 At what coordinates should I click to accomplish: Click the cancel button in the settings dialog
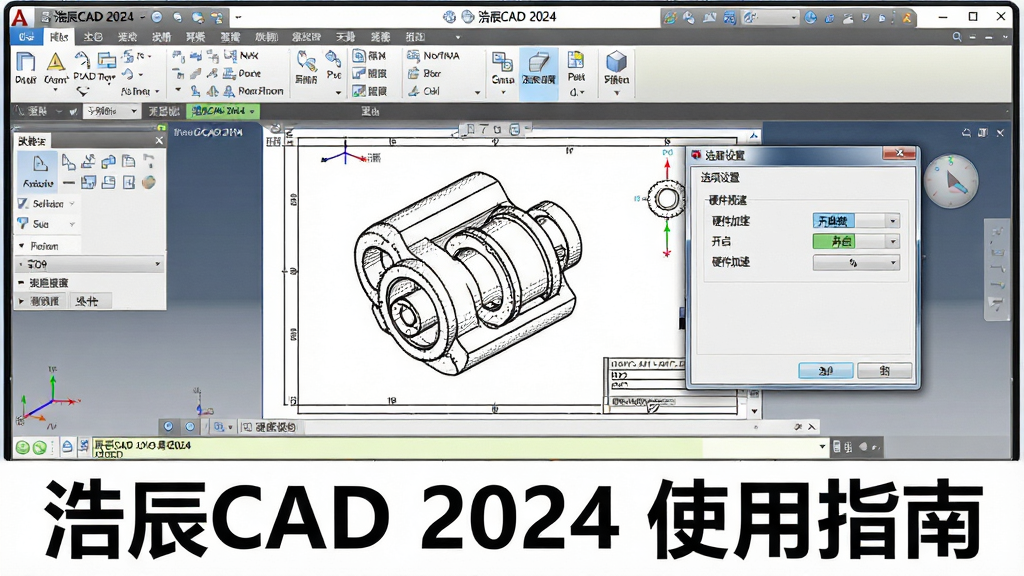pos(884,371)
